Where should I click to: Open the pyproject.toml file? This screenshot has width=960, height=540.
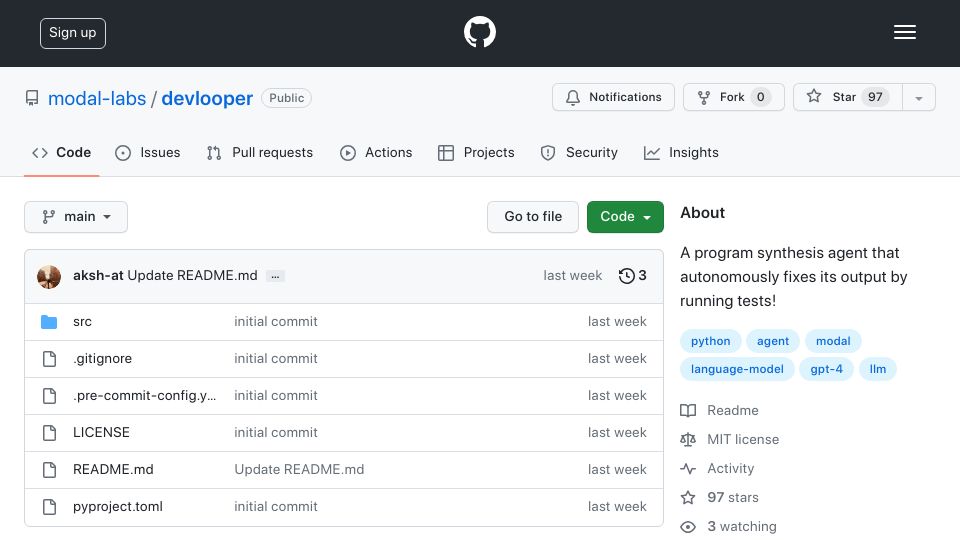118,506
